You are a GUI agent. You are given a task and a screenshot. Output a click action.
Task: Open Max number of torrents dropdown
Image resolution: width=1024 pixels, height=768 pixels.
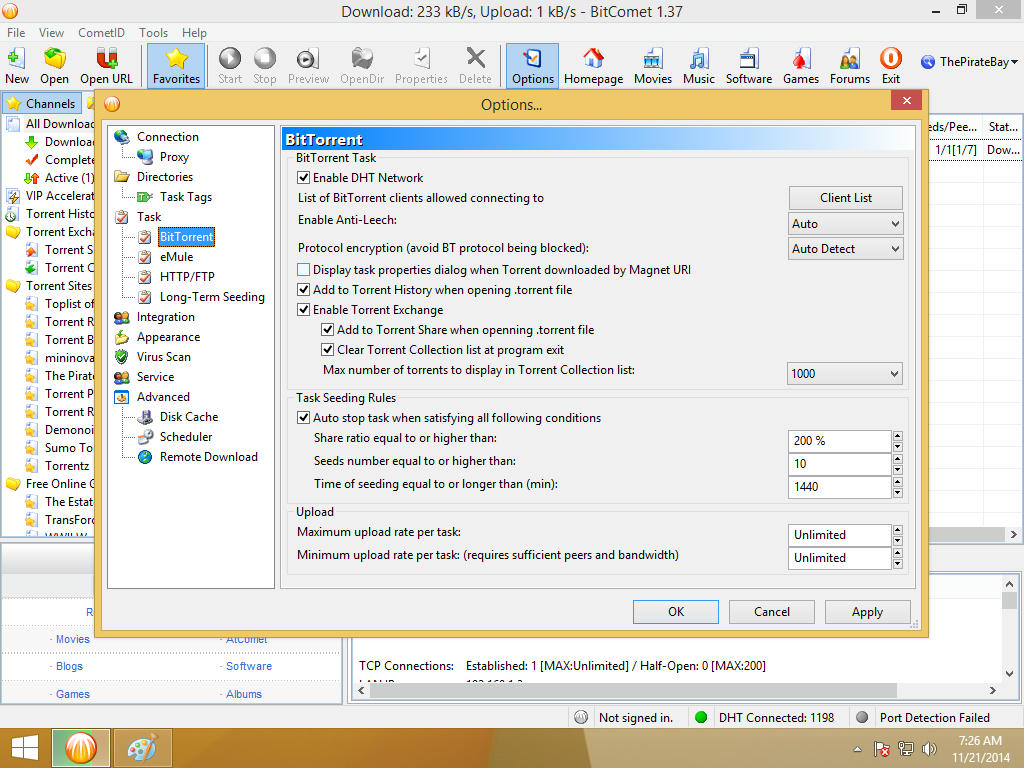tap(844, 374)
